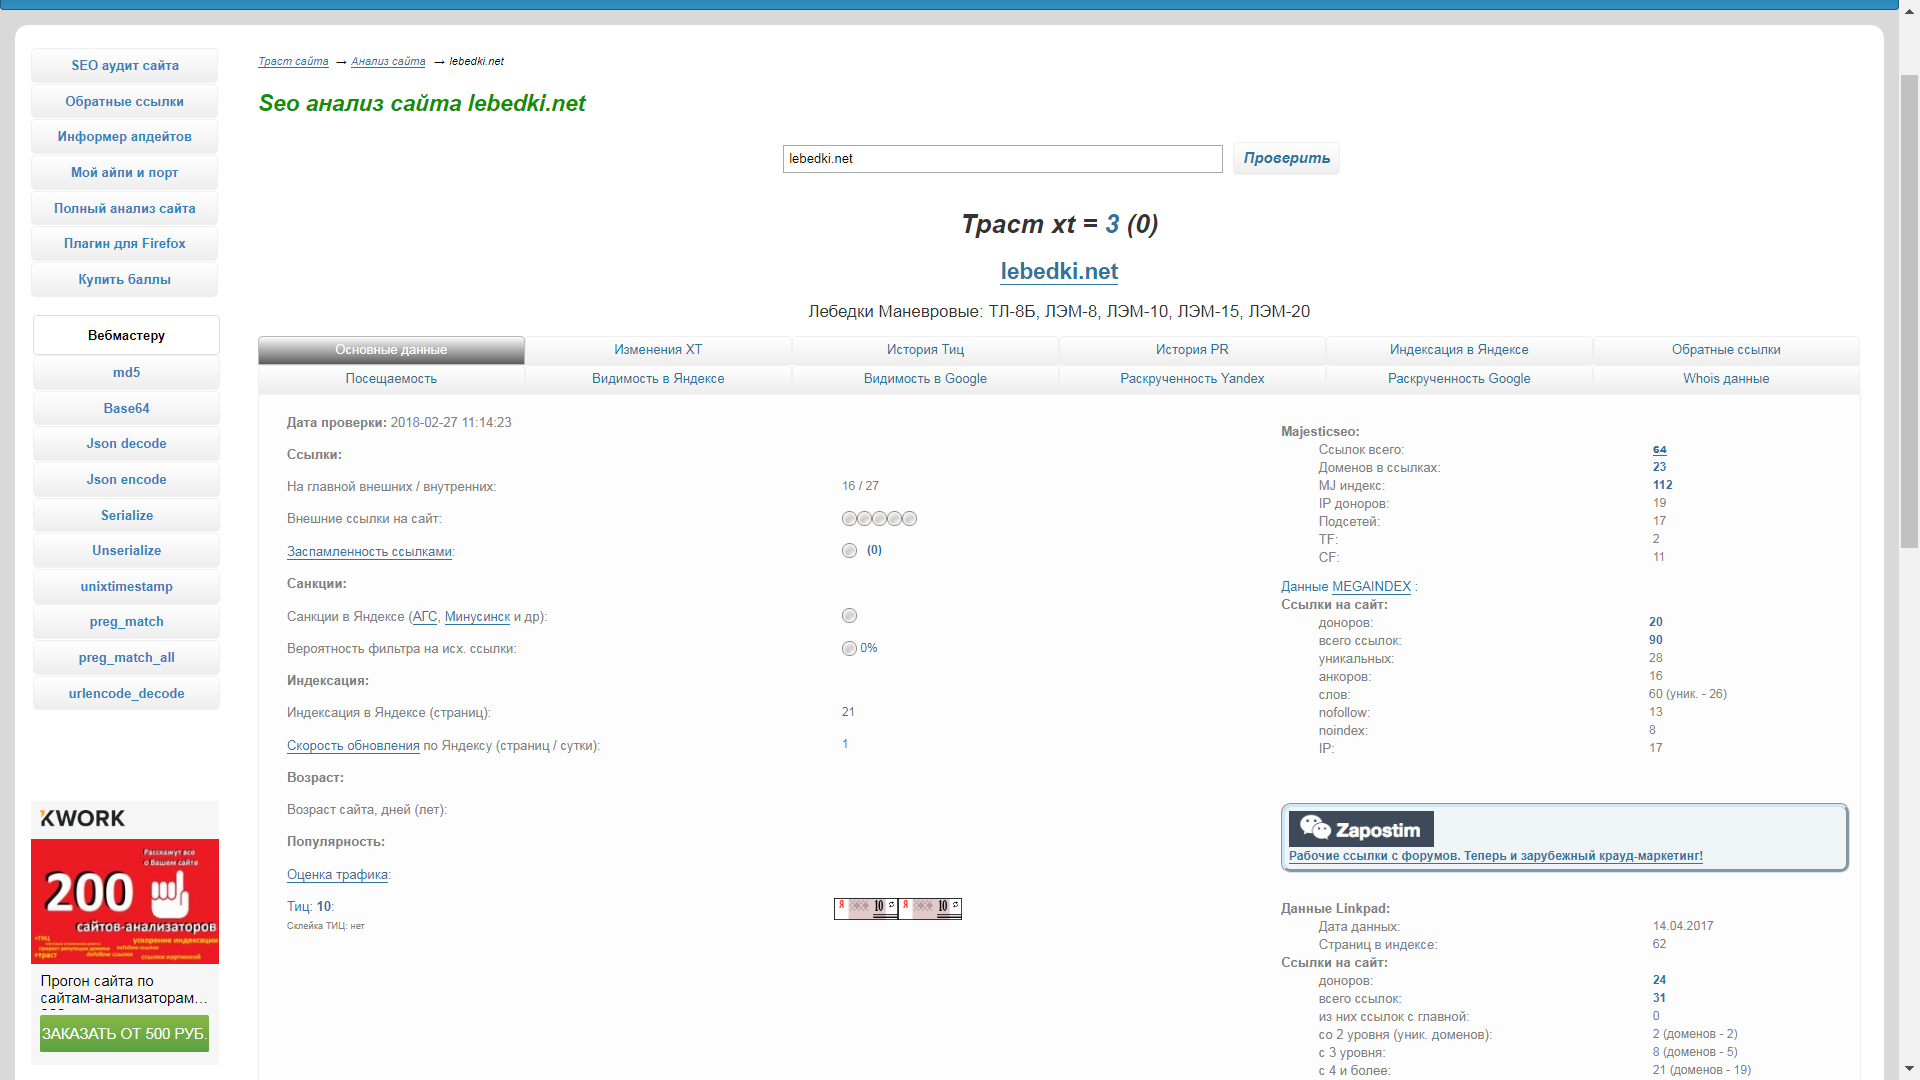
Task: Open the Whois данные tab
Action: coord(1725,379)
